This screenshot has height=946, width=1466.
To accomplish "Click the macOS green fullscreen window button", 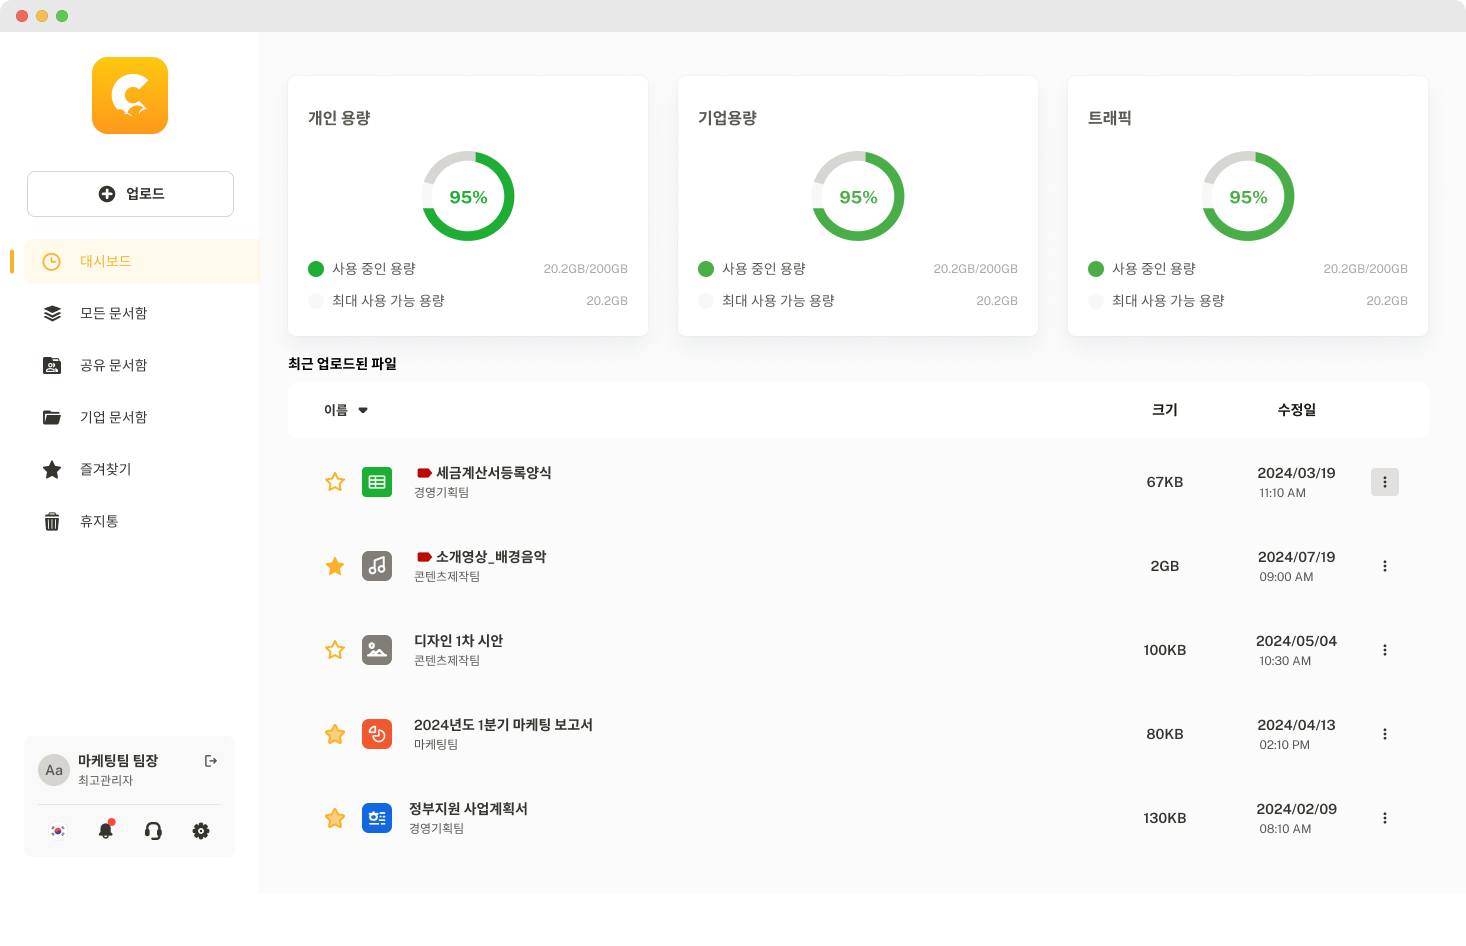I will pyautogui.click(x=62, y=16).
